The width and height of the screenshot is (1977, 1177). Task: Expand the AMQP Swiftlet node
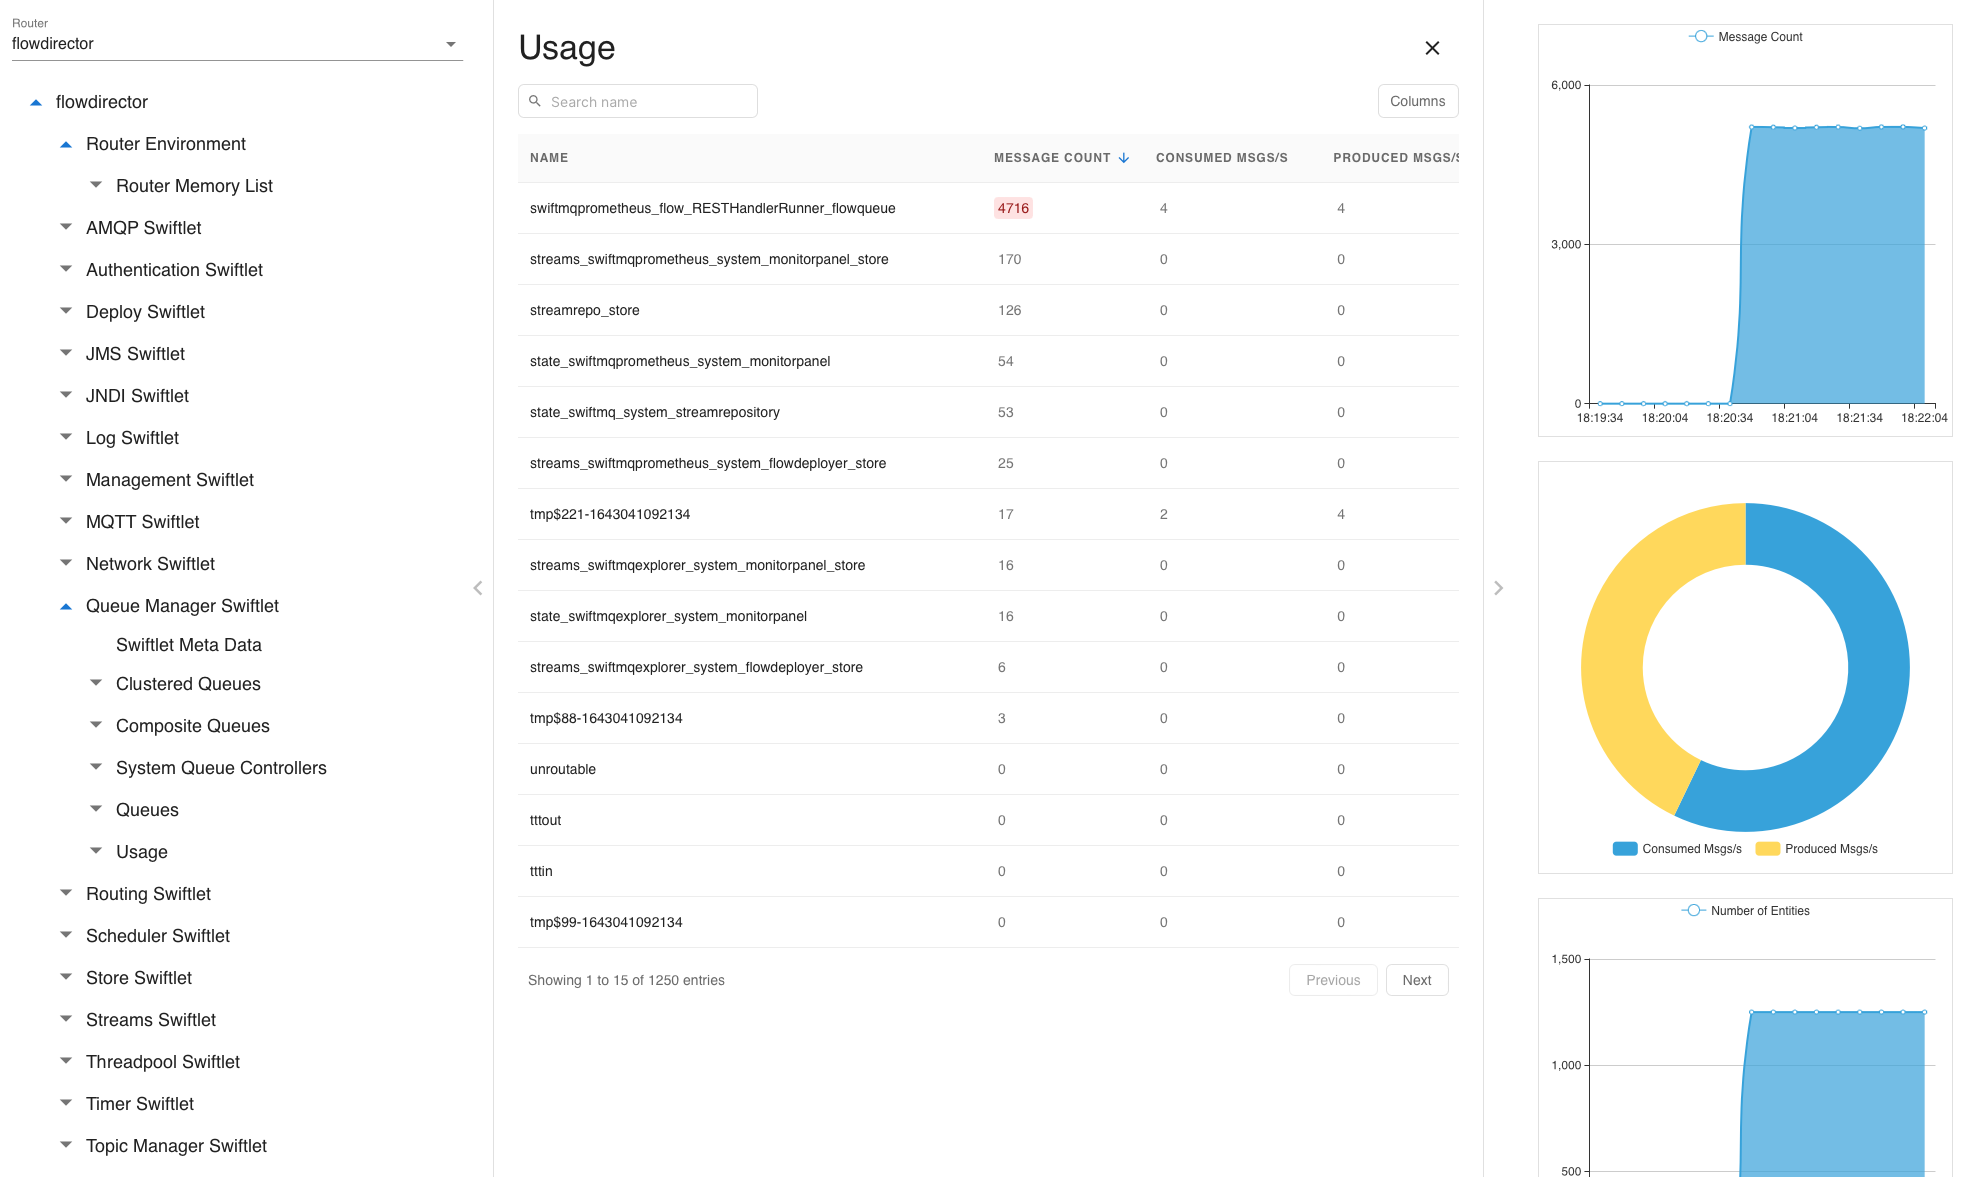coord(66,228)
